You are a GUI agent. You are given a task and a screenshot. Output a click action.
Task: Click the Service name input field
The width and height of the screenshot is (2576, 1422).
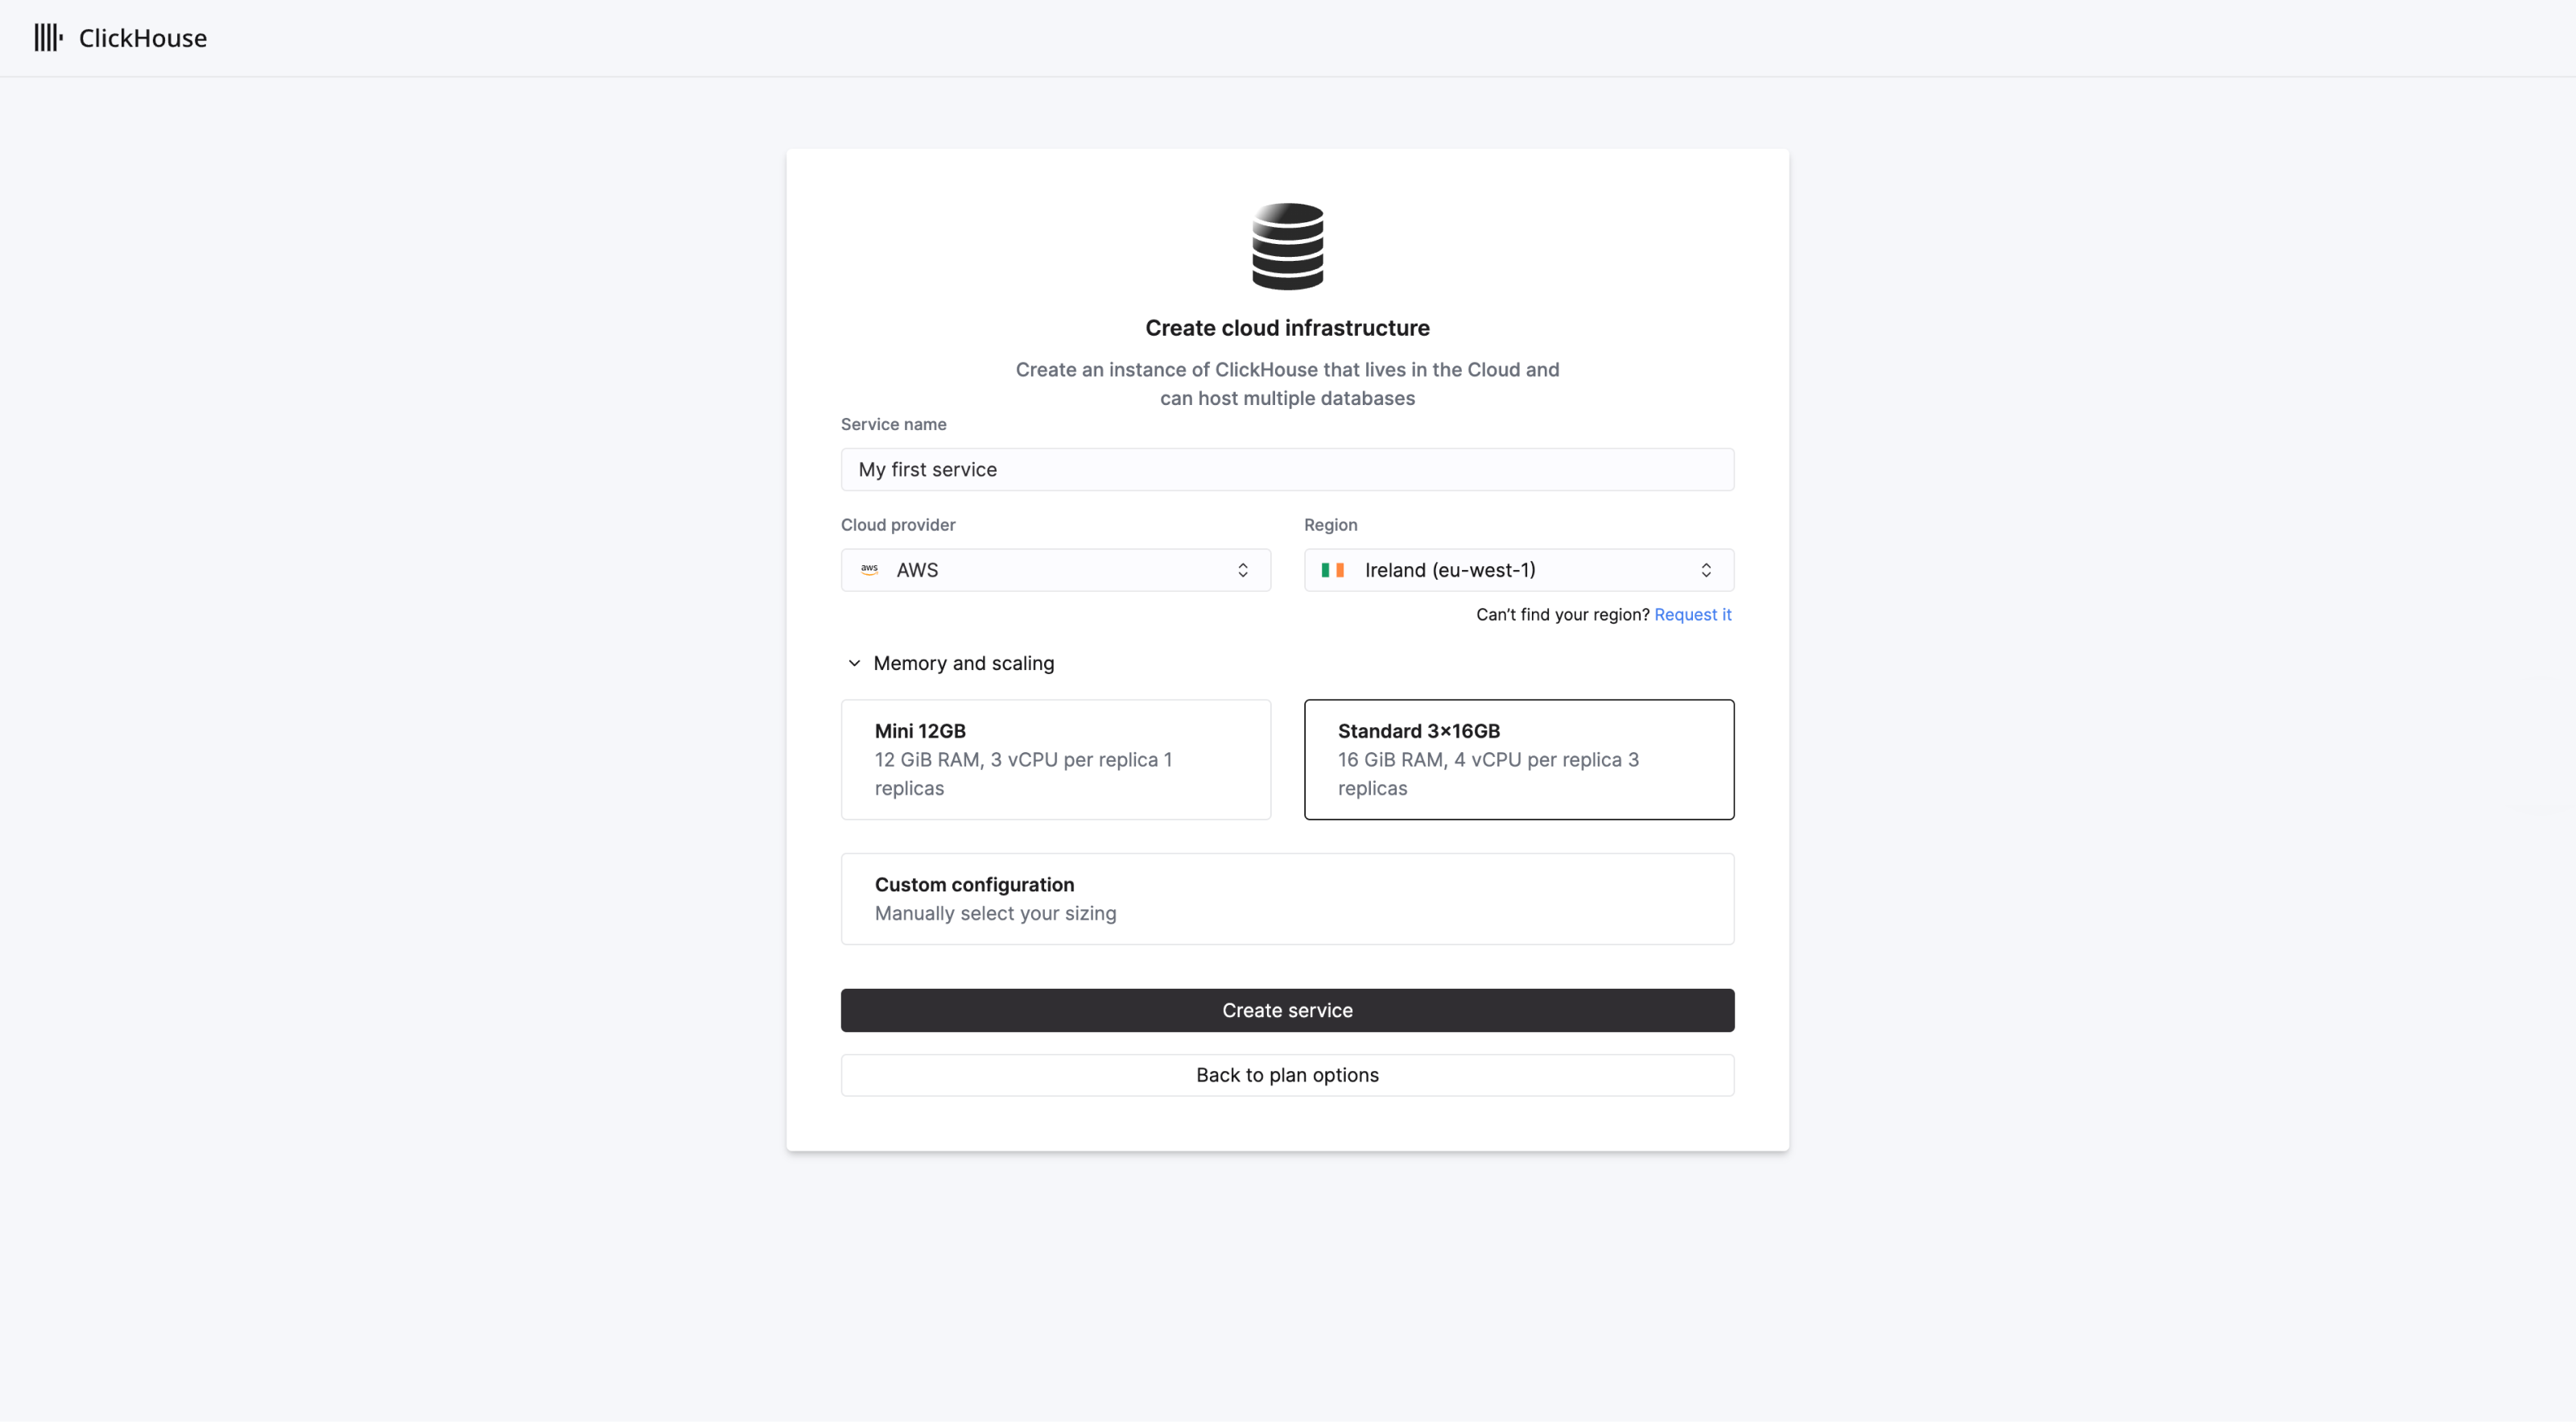pos(1288,469)
